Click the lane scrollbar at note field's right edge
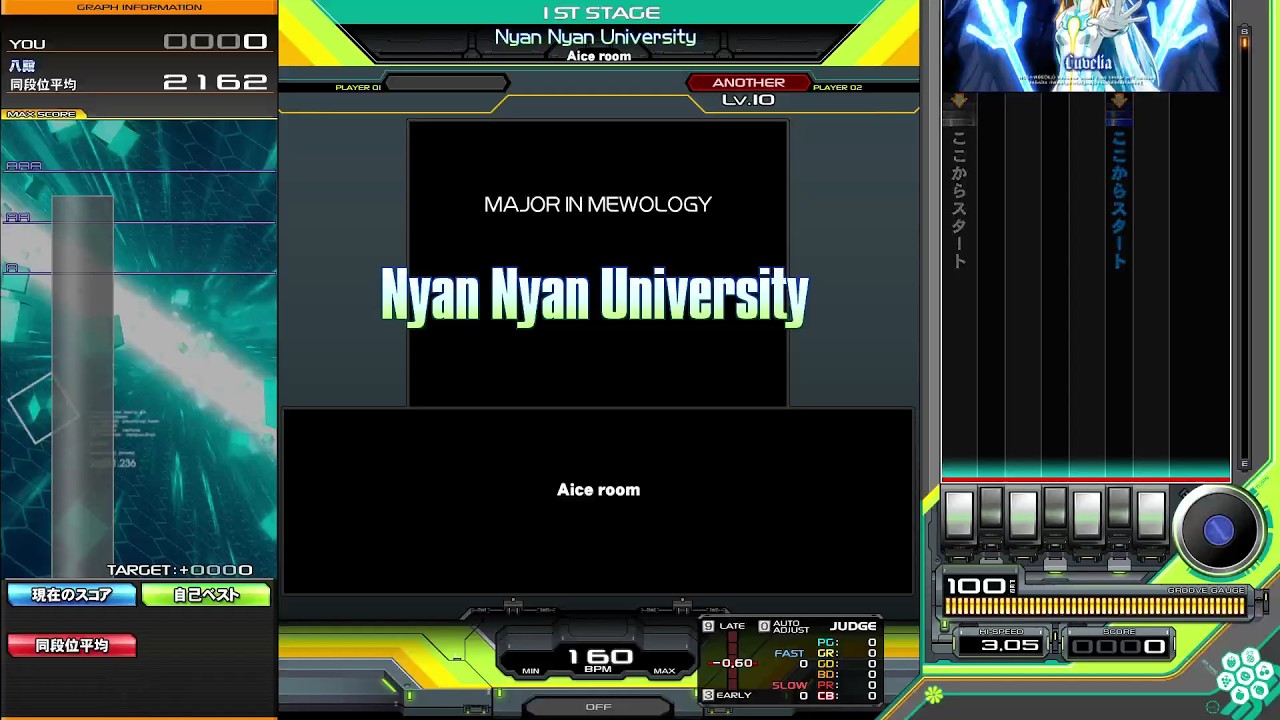The image size is (1280, 720). (1244, 247)
